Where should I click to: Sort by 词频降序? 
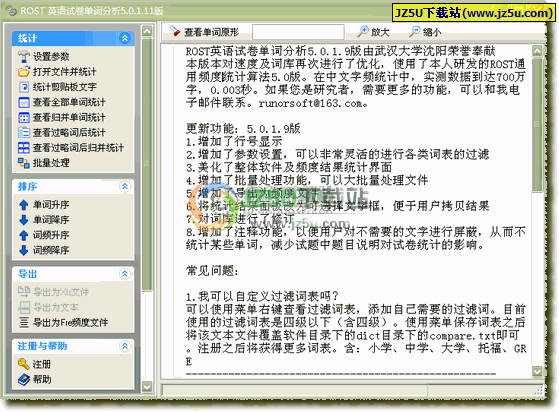click(x=51, y=250)
